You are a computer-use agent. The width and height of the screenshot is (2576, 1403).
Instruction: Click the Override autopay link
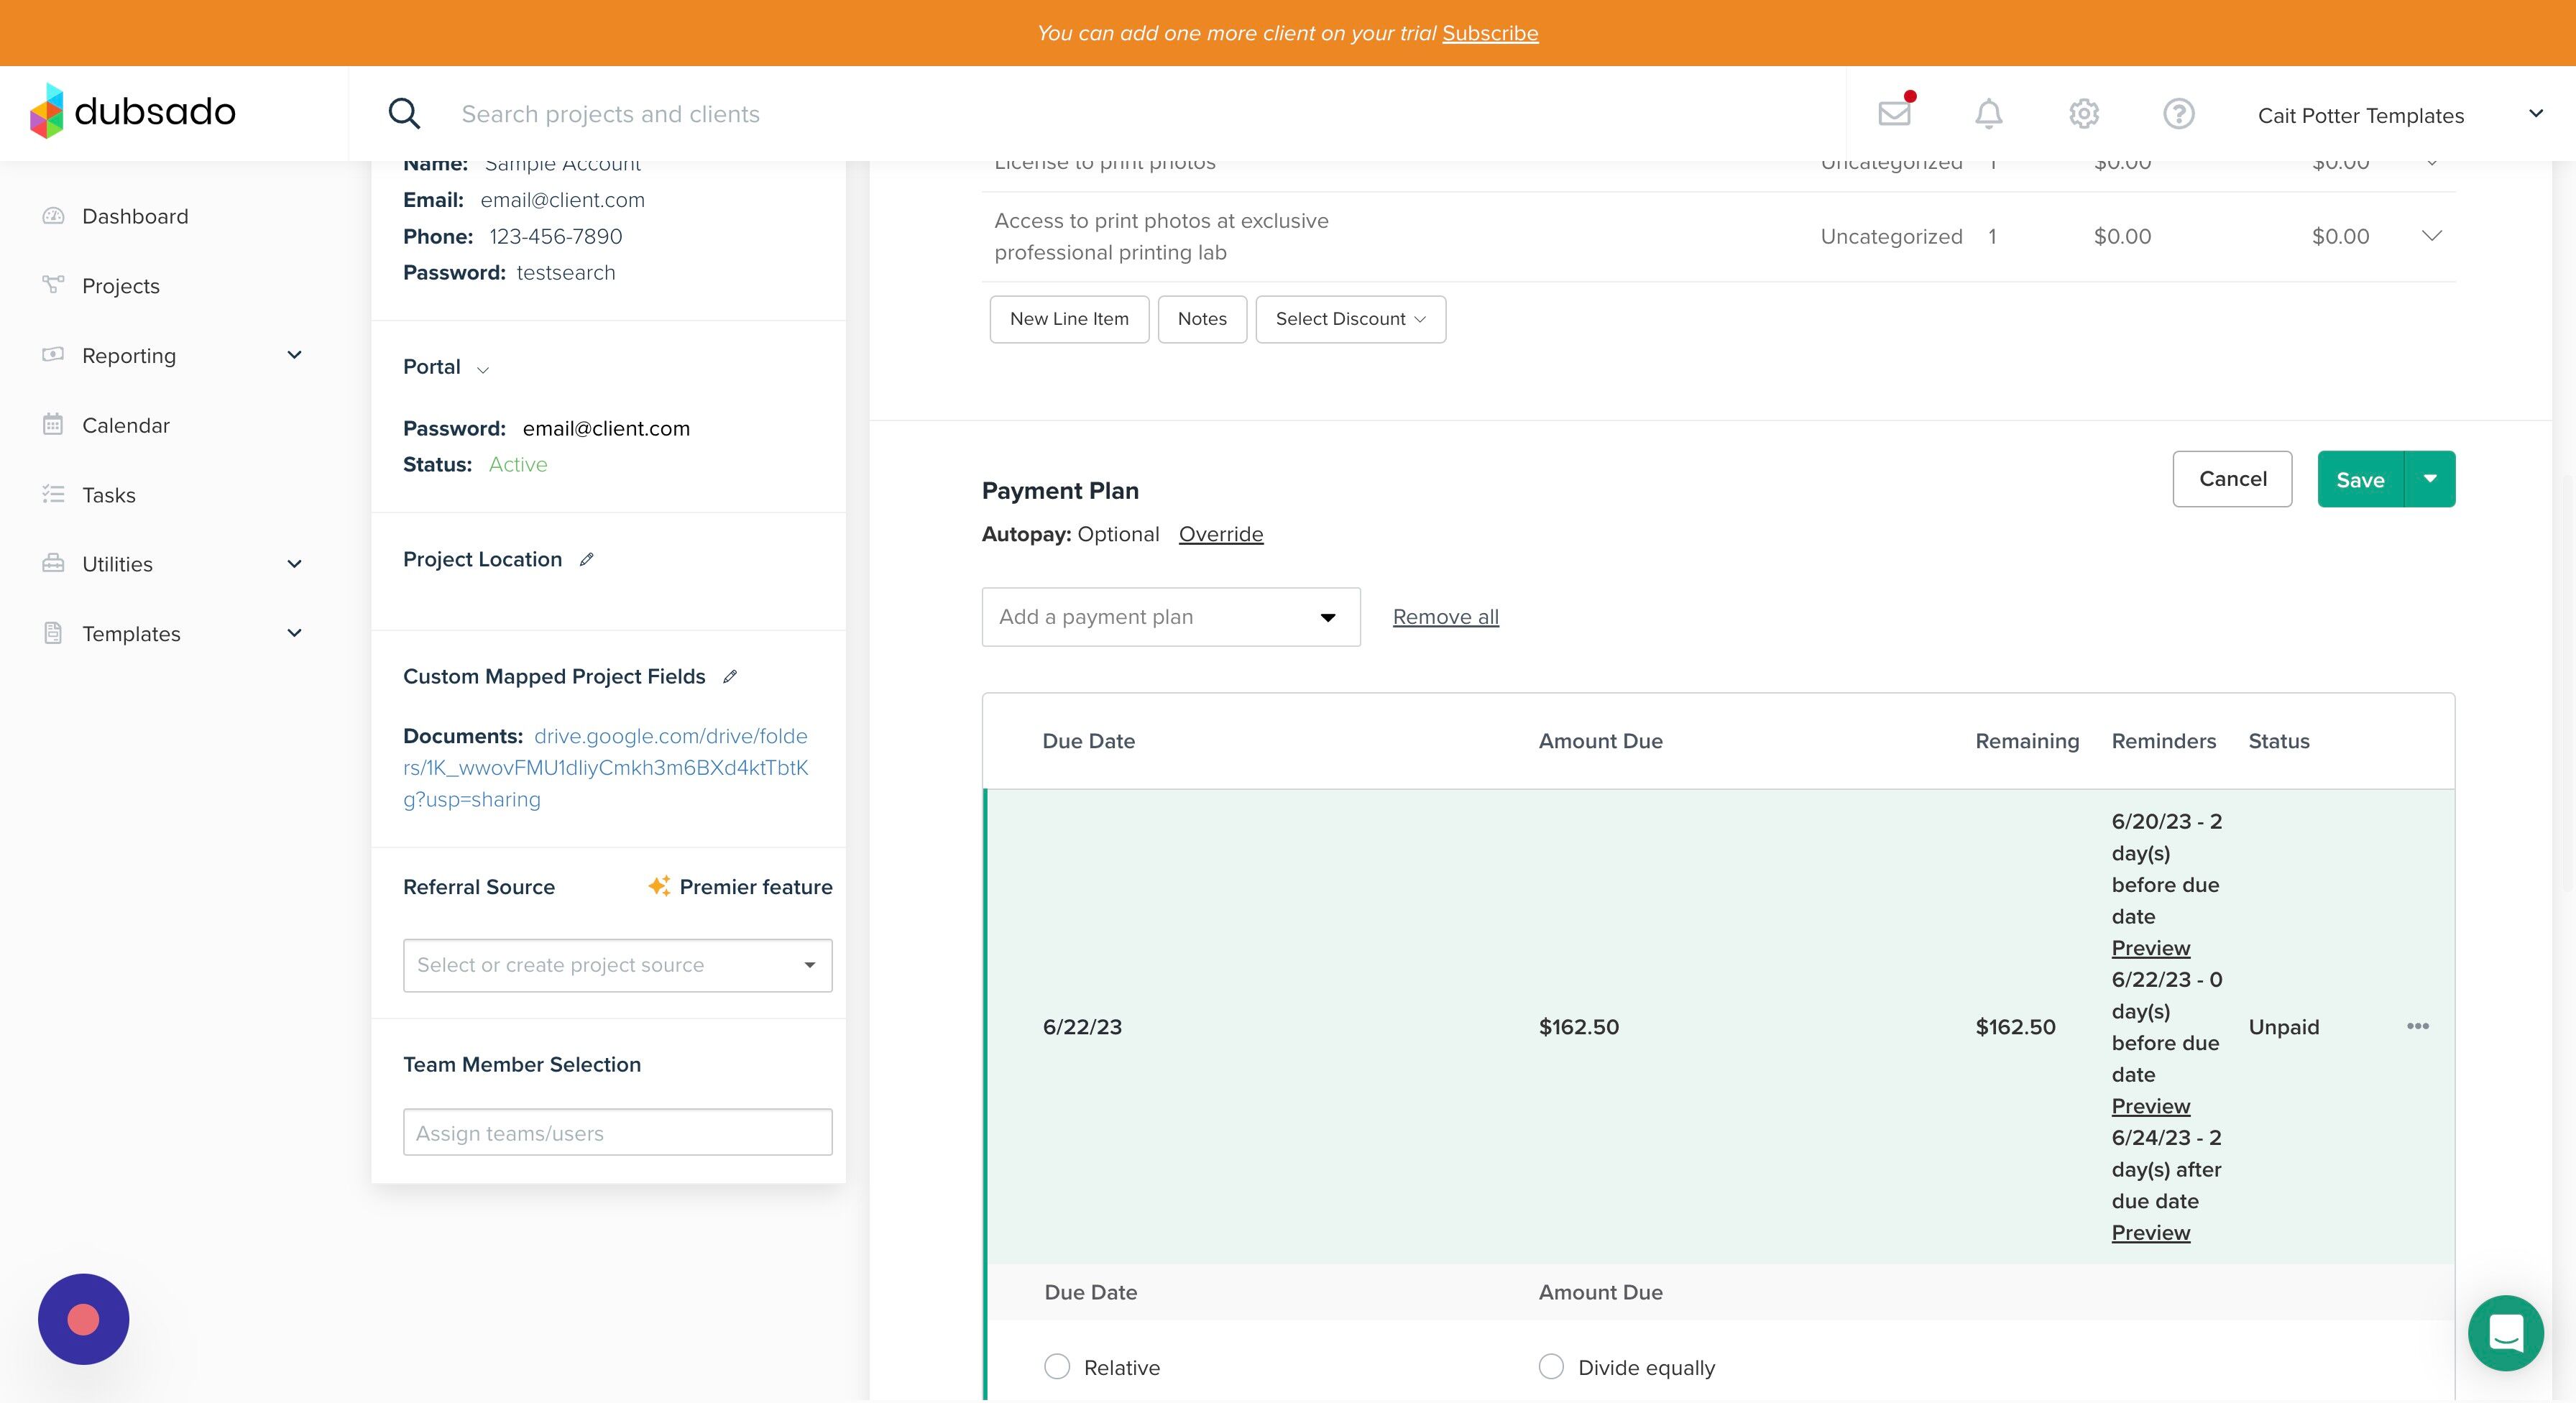click(1220, 534)
